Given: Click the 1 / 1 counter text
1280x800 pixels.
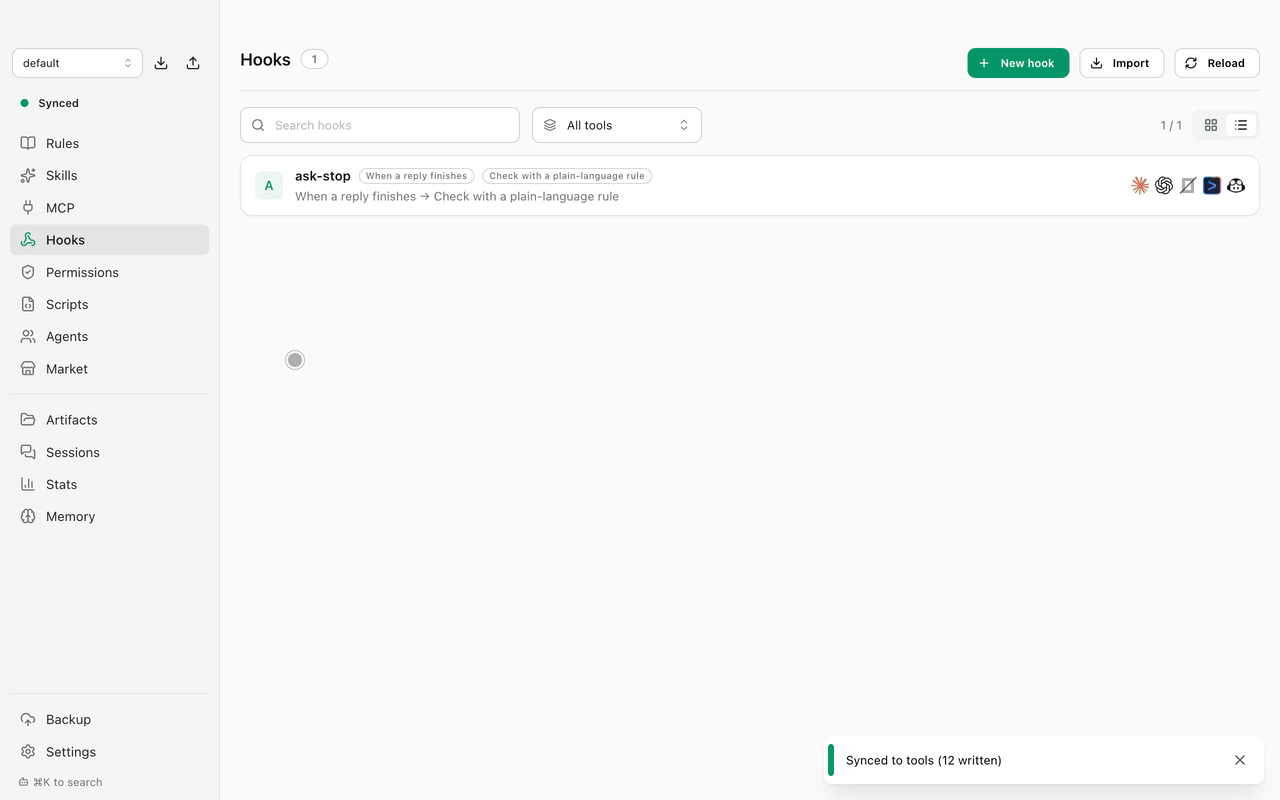Looking at the screenshot, I should 1171,125.
